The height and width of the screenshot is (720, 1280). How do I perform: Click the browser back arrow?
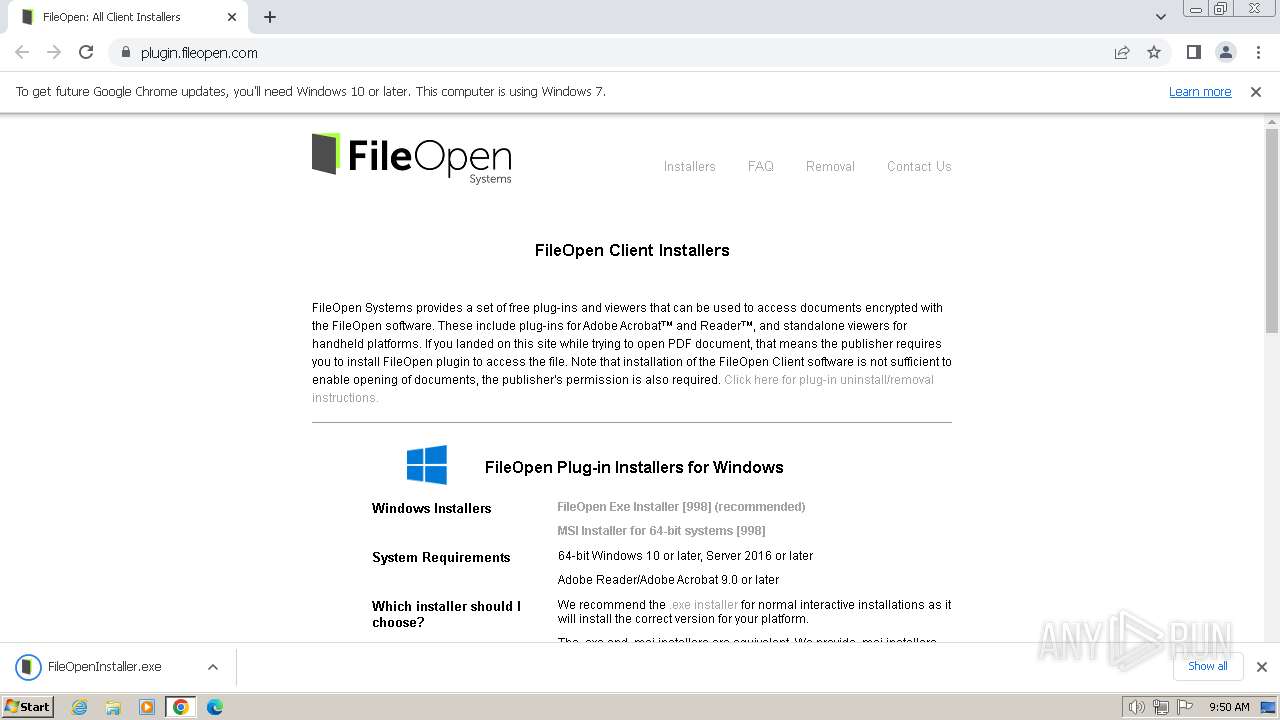point(22,53)
